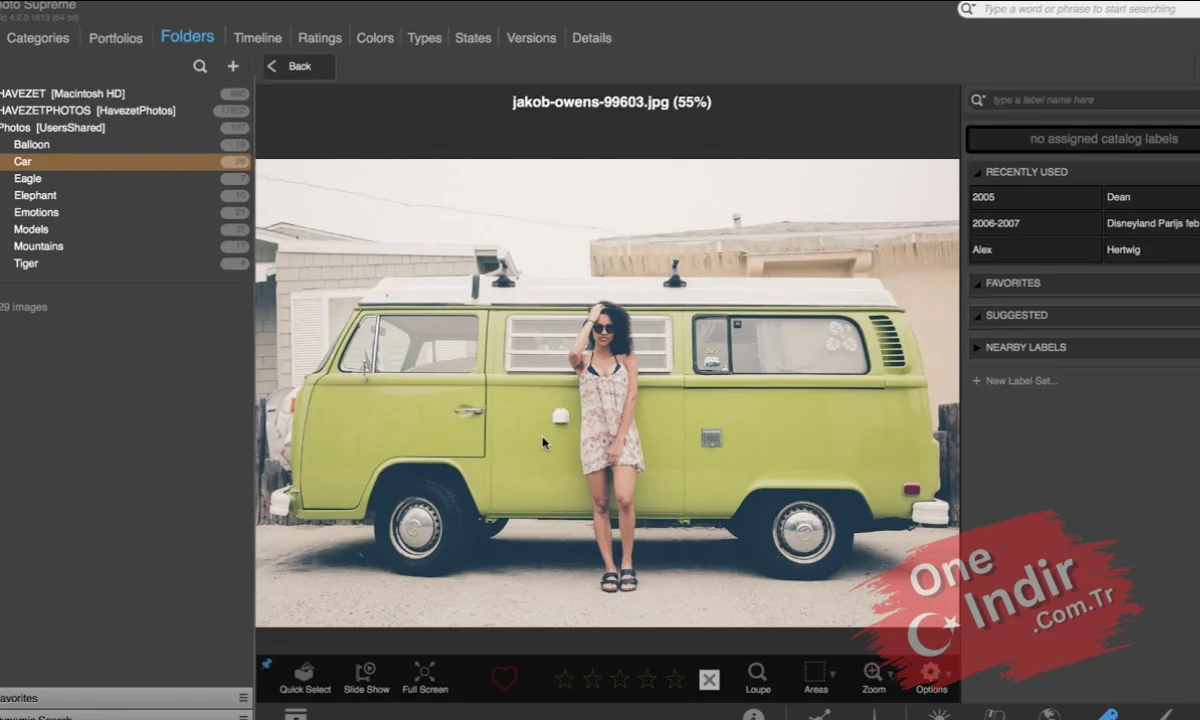Activate the Loupe magnifier tool

(758, 677)
